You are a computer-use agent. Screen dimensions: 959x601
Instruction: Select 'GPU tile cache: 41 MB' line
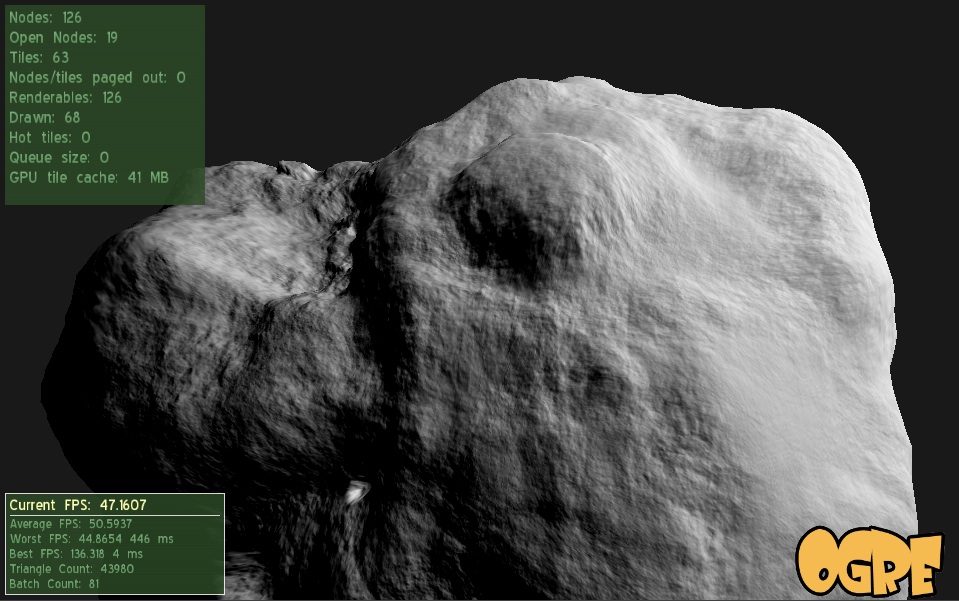coord(89,178)
